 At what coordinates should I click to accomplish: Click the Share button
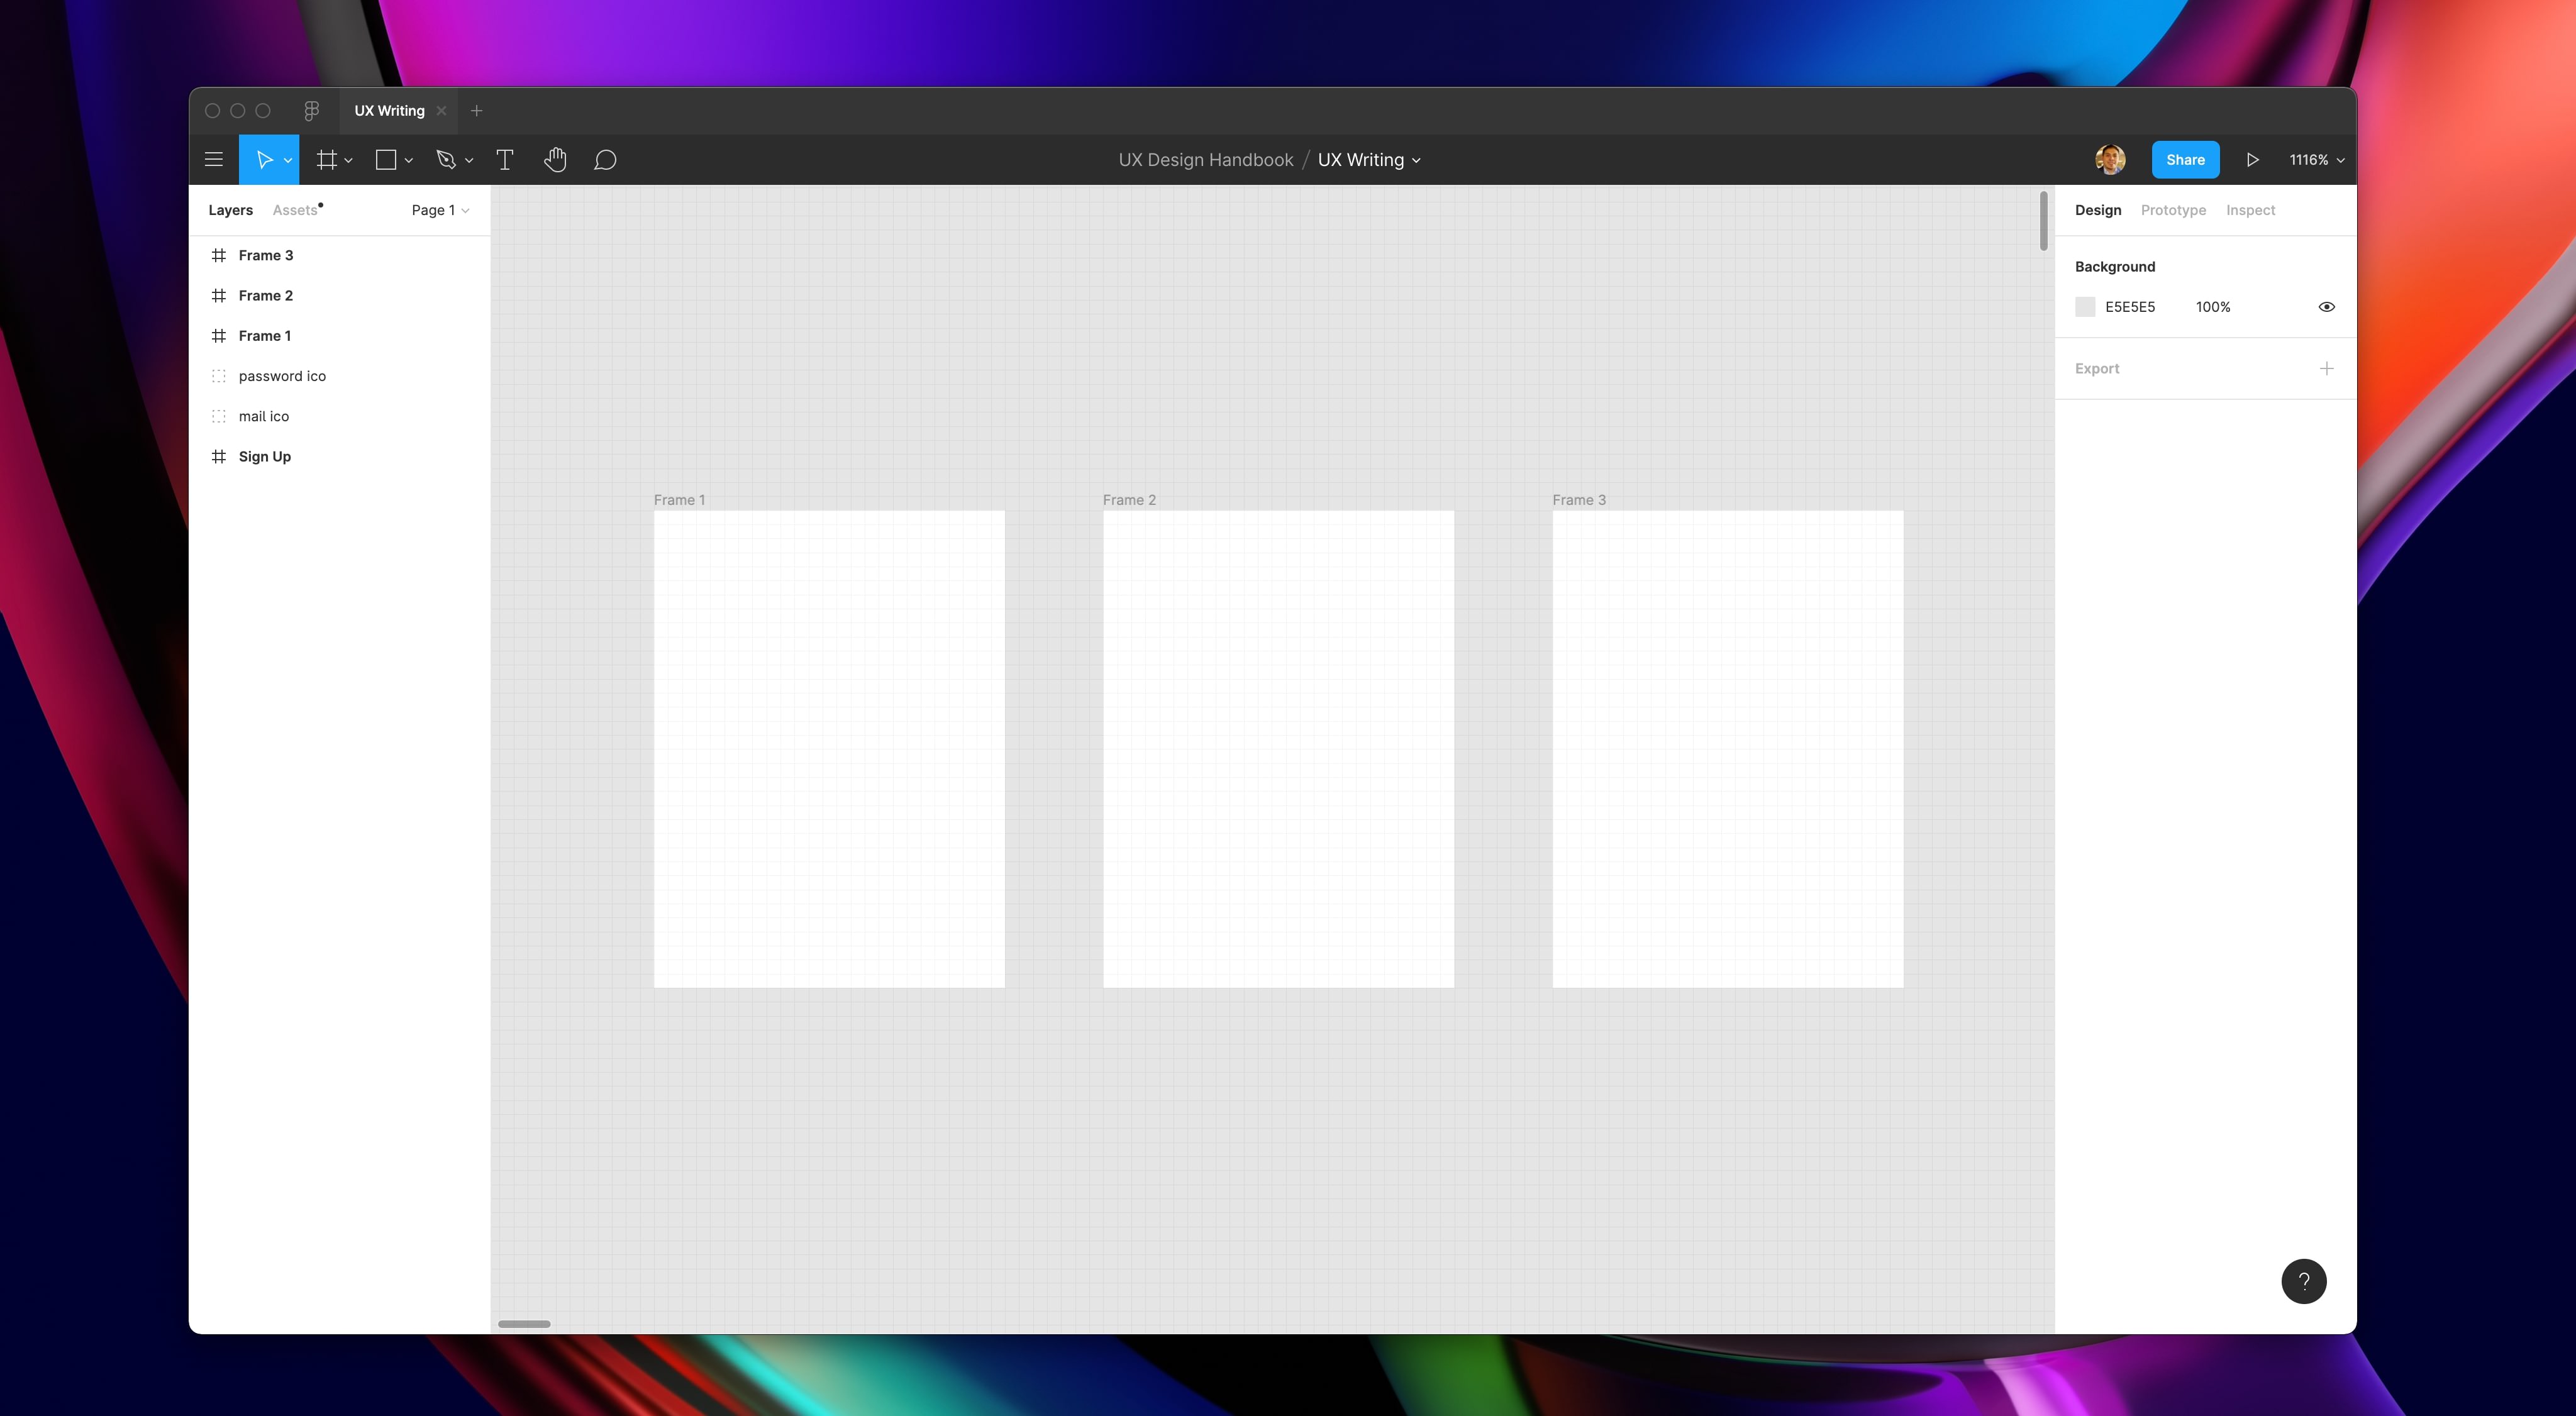2185,160
